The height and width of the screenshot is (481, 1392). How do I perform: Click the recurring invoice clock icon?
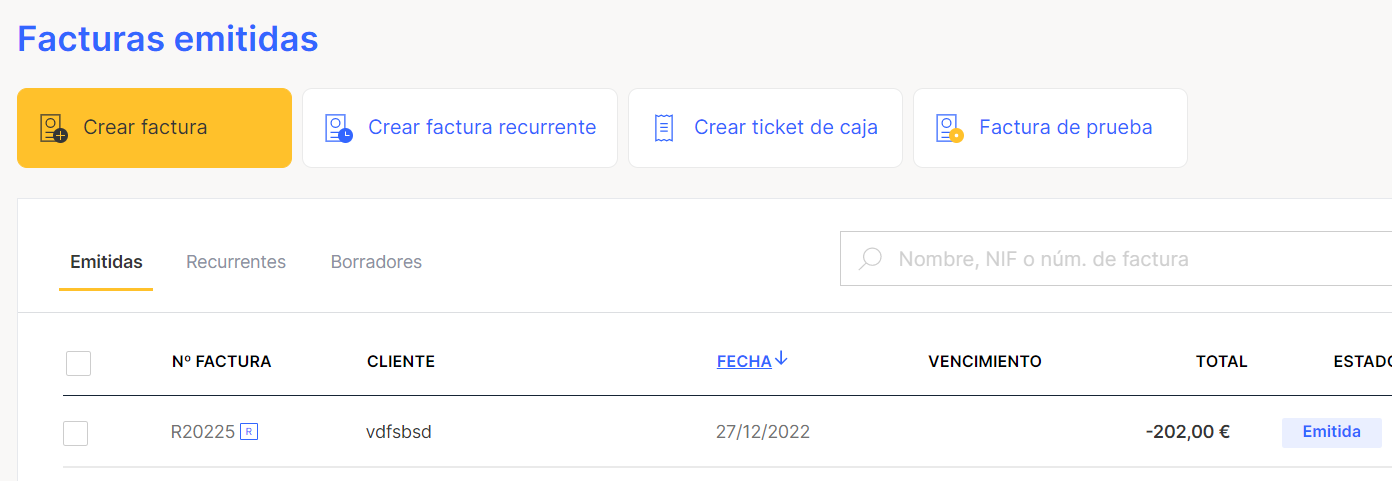[339, 128]
